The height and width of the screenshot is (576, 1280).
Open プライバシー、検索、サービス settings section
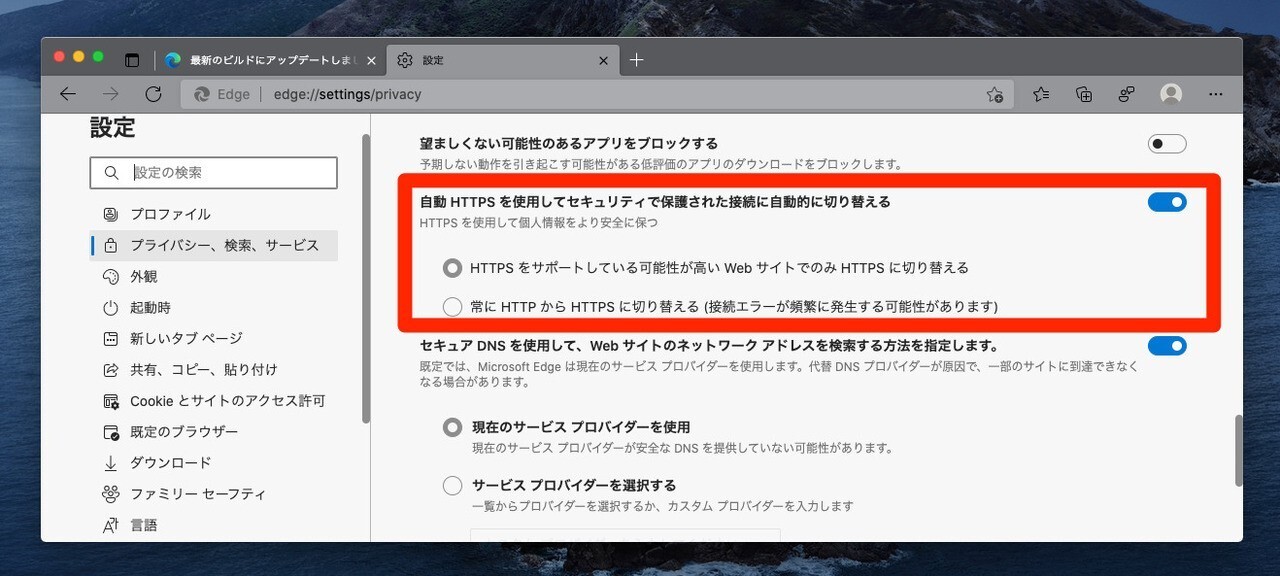(214, 245)
